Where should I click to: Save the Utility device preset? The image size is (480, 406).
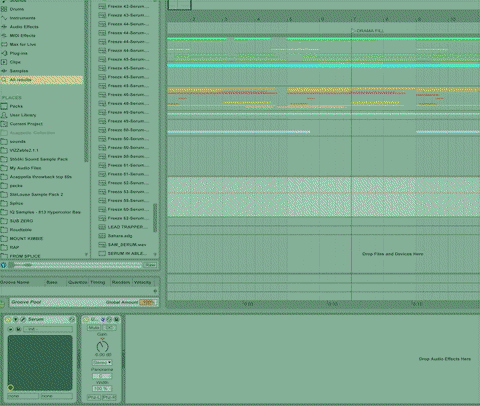[x=116, y=319]
